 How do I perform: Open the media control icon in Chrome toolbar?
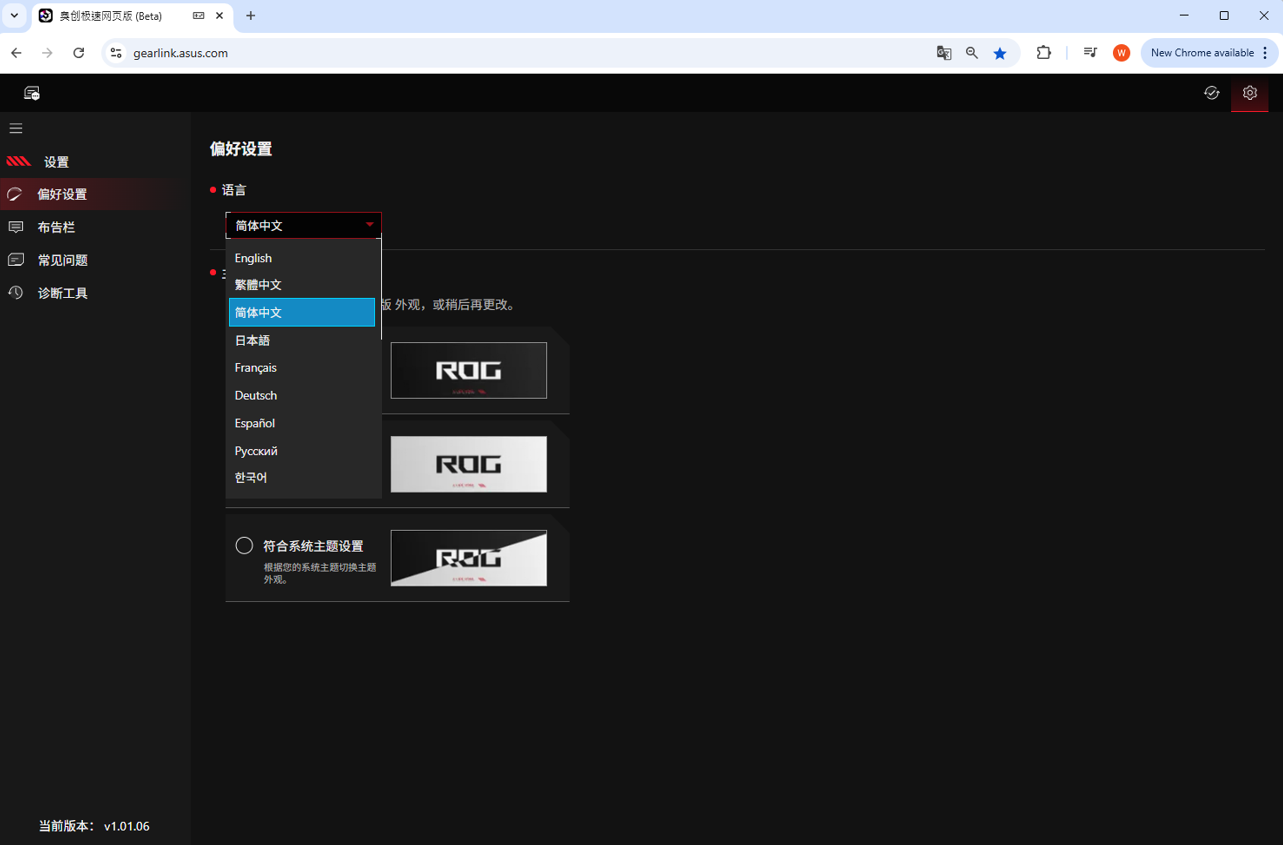point(1090,53)
